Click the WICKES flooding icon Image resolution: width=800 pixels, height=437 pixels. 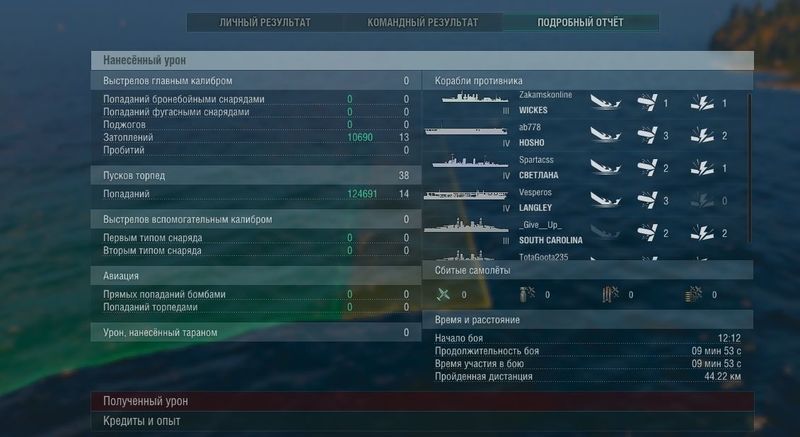[x=703, y=103]
